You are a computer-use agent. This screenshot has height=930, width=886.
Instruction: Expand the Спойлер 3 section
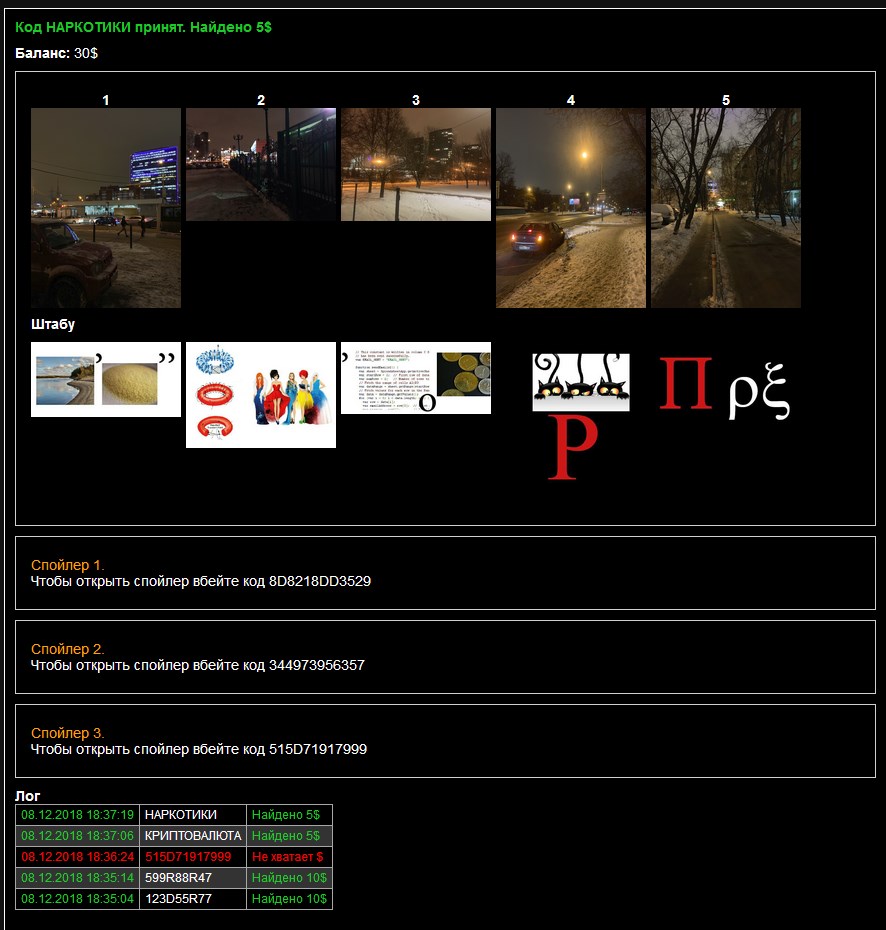point(68,733)
